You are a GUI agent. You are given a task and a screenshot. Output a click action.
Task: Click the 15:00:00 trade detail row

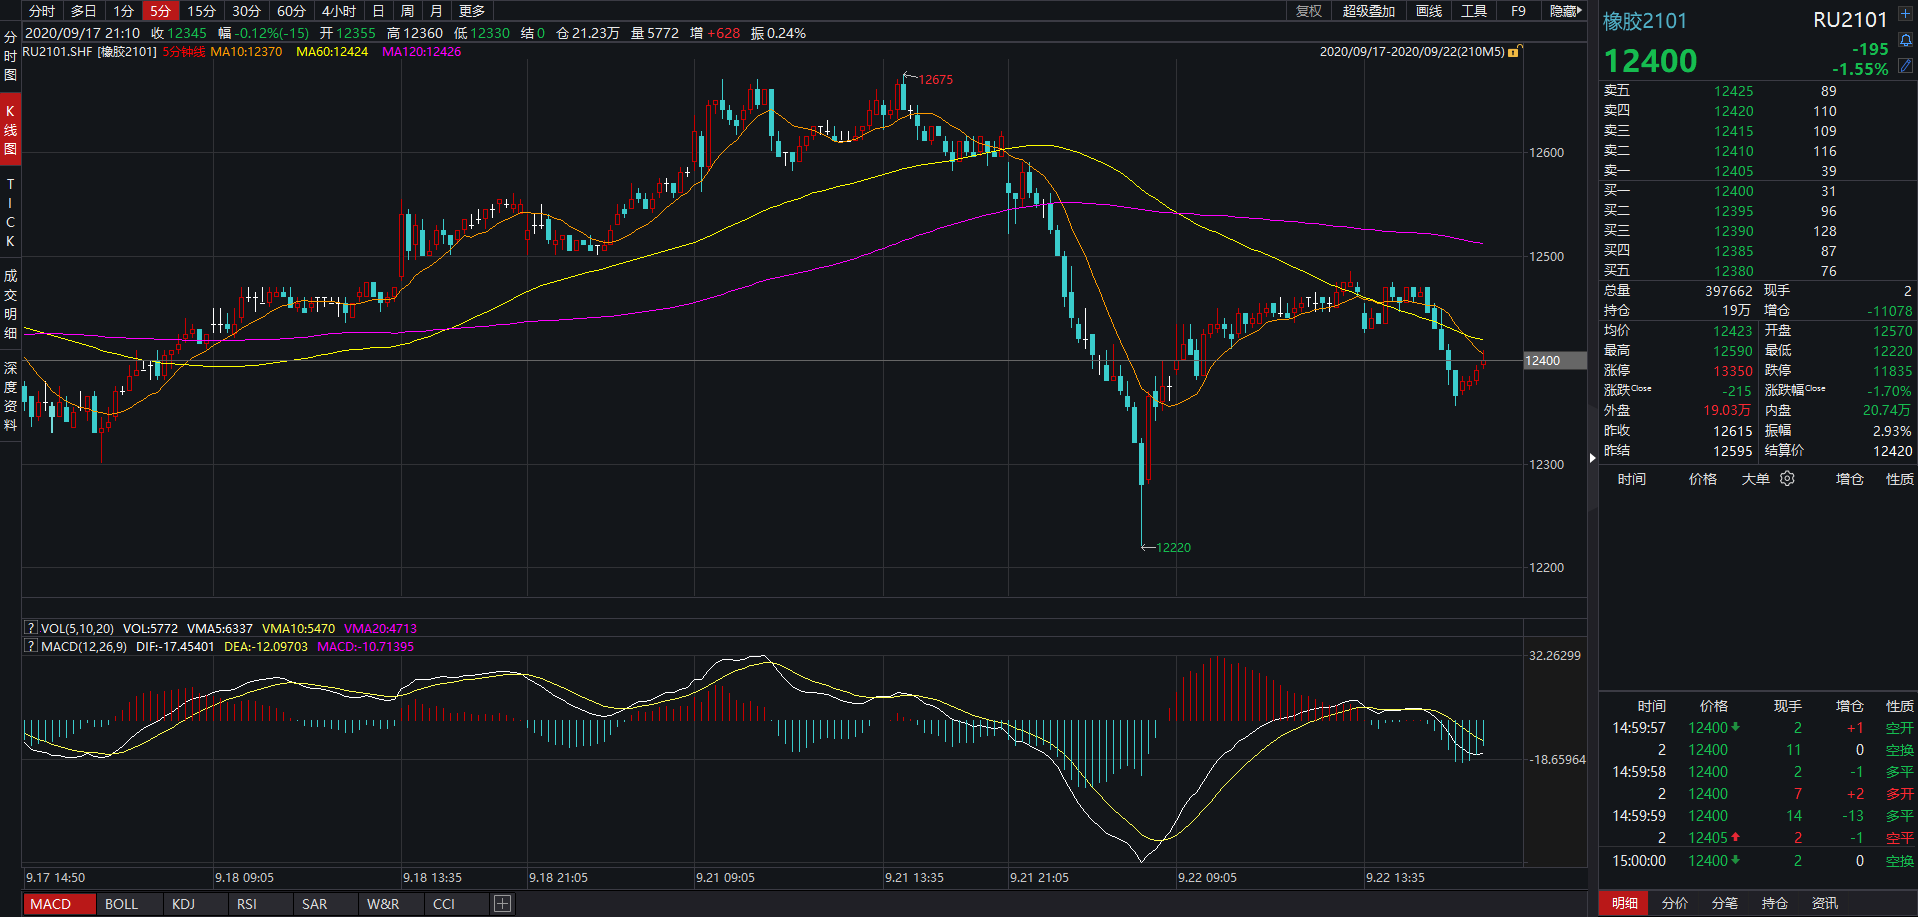[1757, 860]
